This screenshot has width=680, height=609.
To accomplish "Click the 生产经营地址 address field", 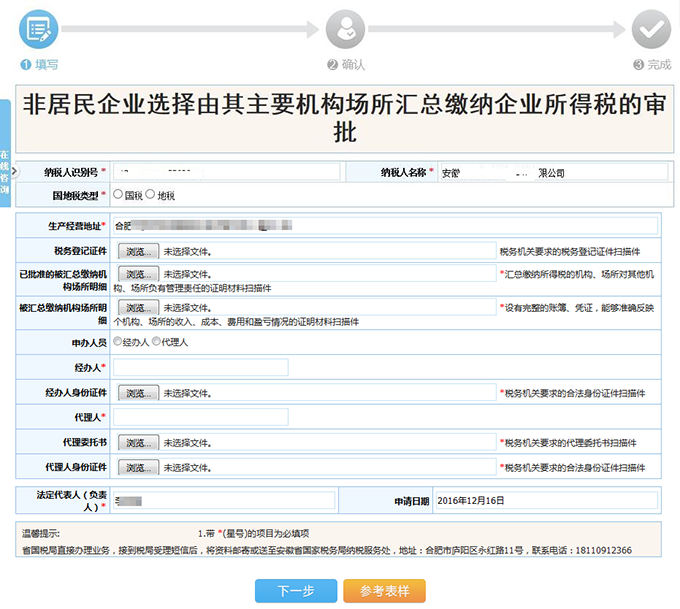I will pyautogui.click(x=385, y=226).
